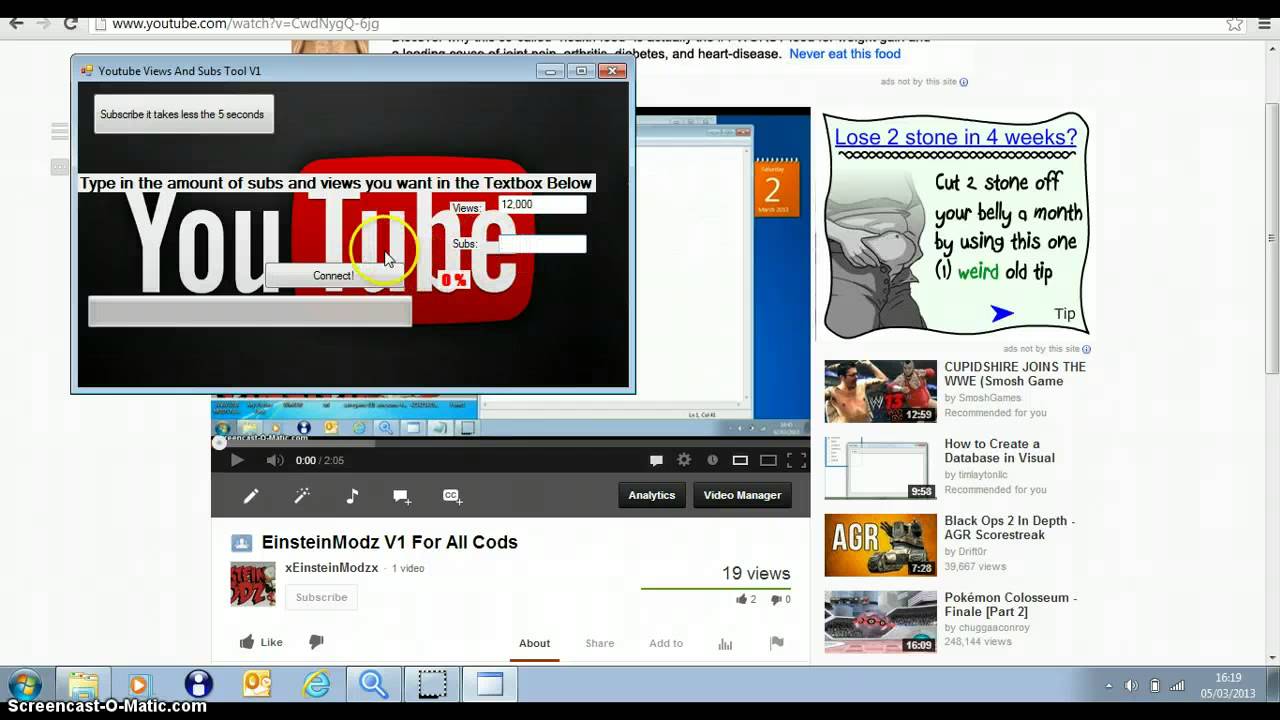Click the browser back arrow
The width and height of the screenshot is (1280, 720).
[16, 23]
